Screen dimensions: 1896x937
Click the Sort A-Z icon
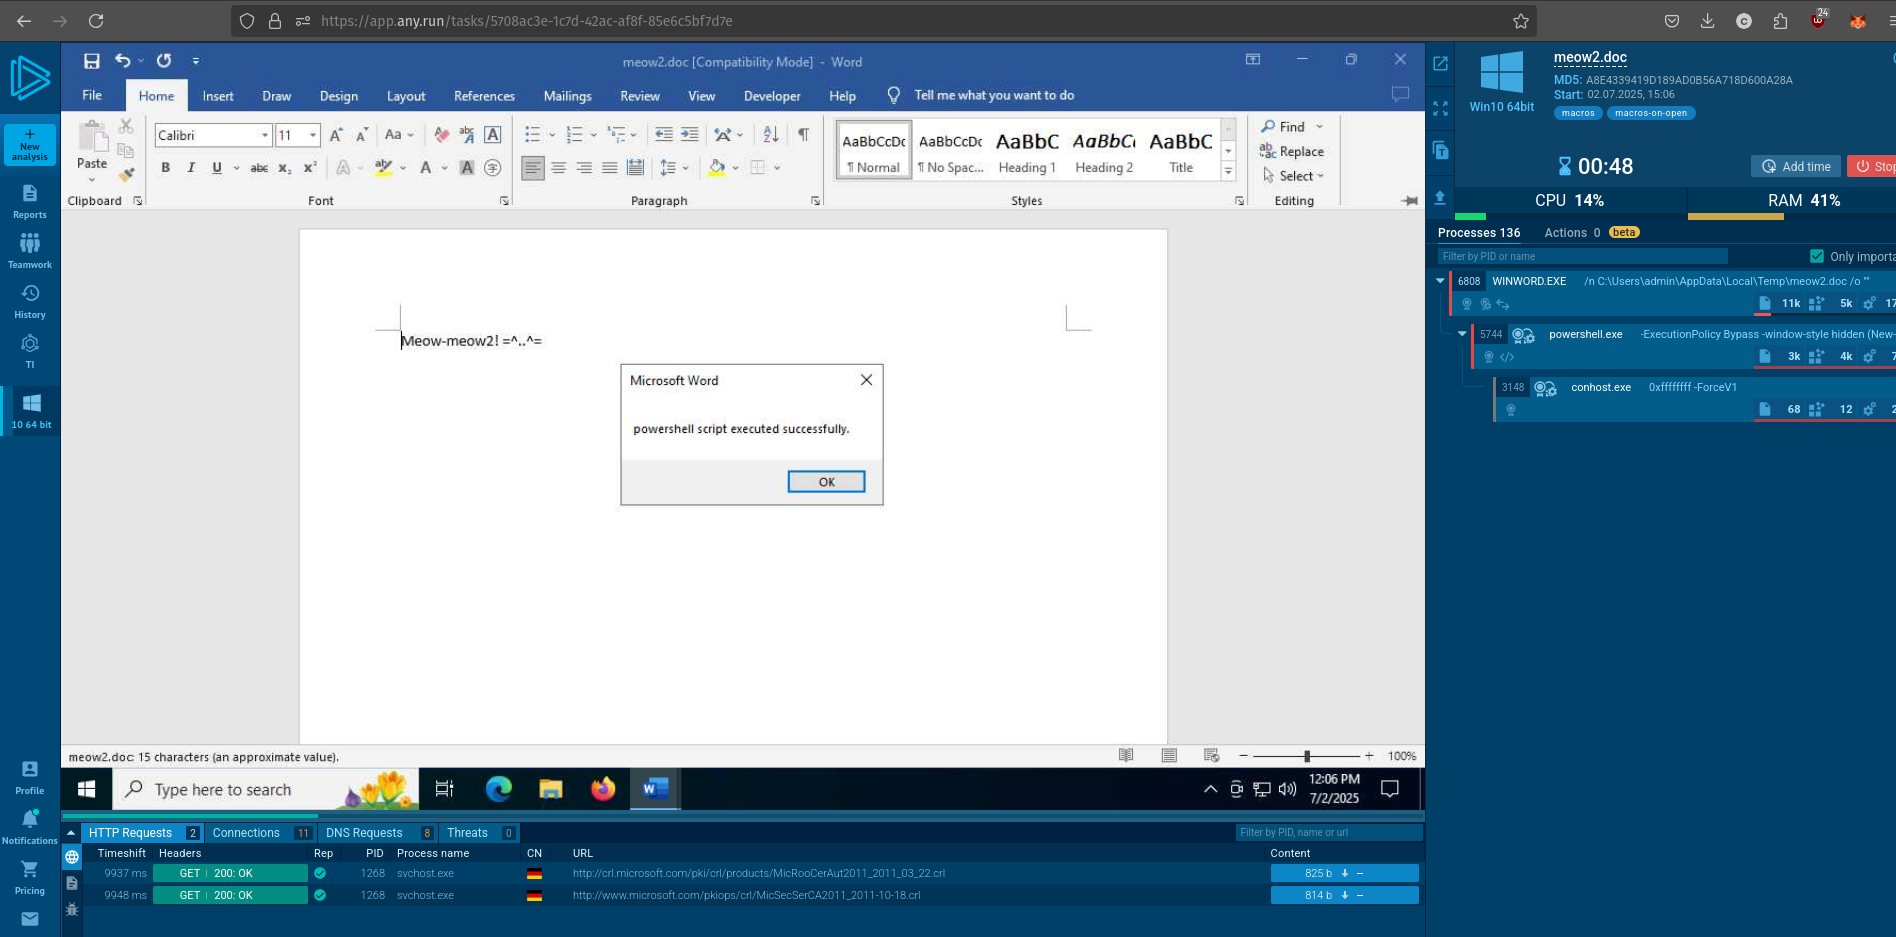point(770,134)
